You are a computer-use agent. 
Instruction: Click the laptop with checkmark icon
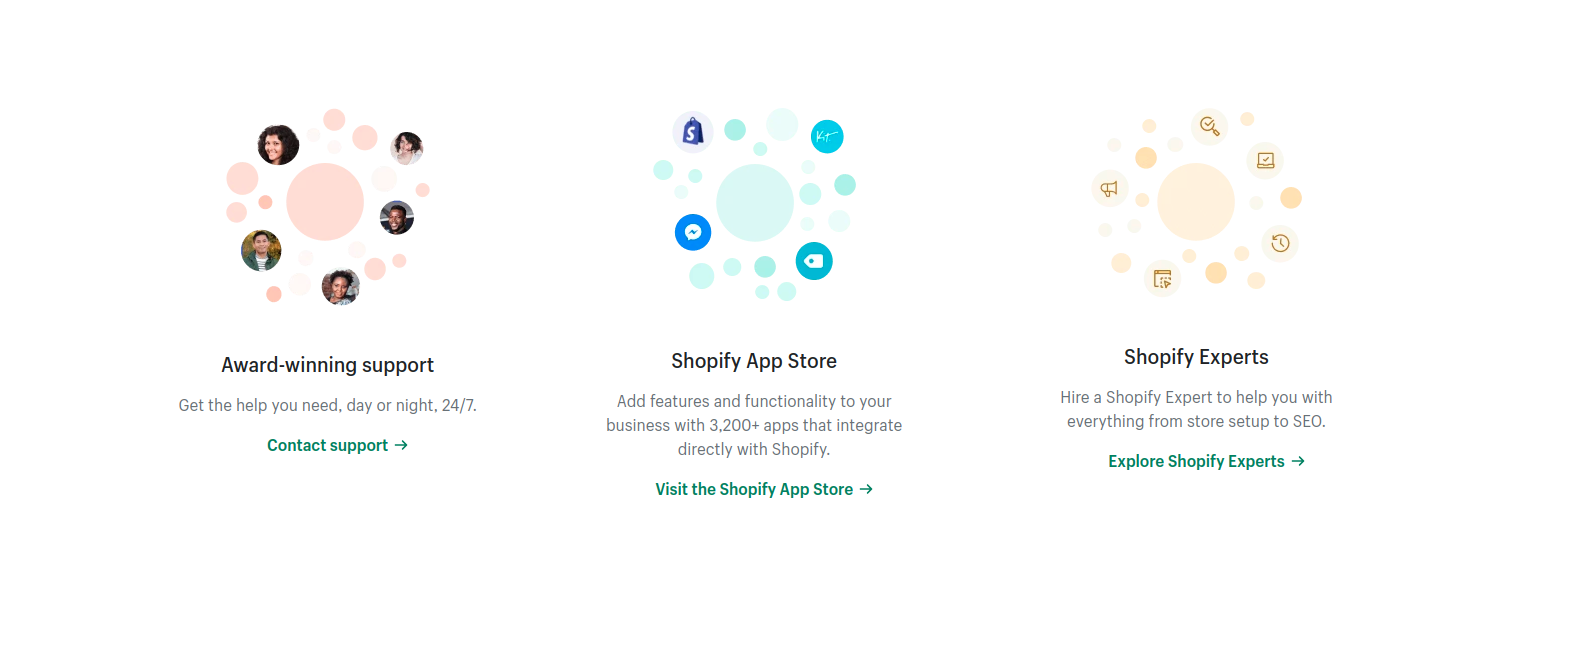point(1265,160)
